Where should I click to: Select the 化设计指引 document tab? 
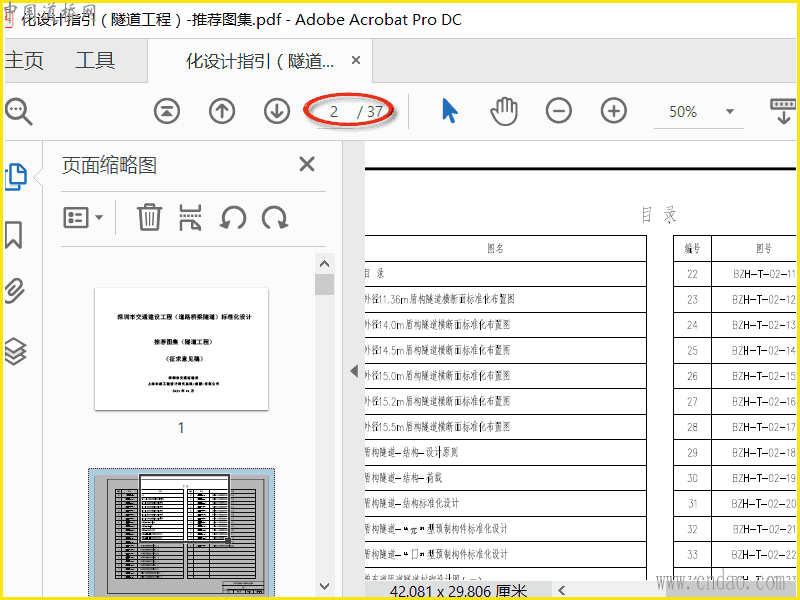[260, 61]
